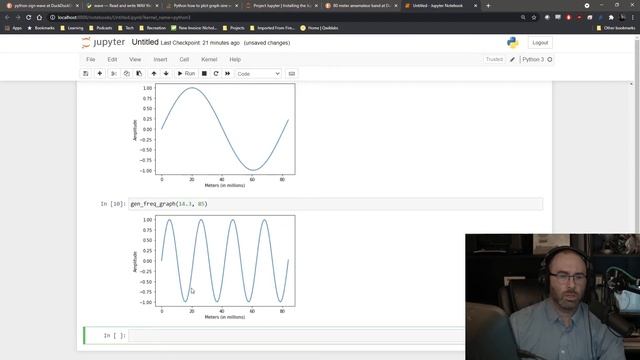Open the Kernel menu
The image size is (640, 360).
(209, 60)
